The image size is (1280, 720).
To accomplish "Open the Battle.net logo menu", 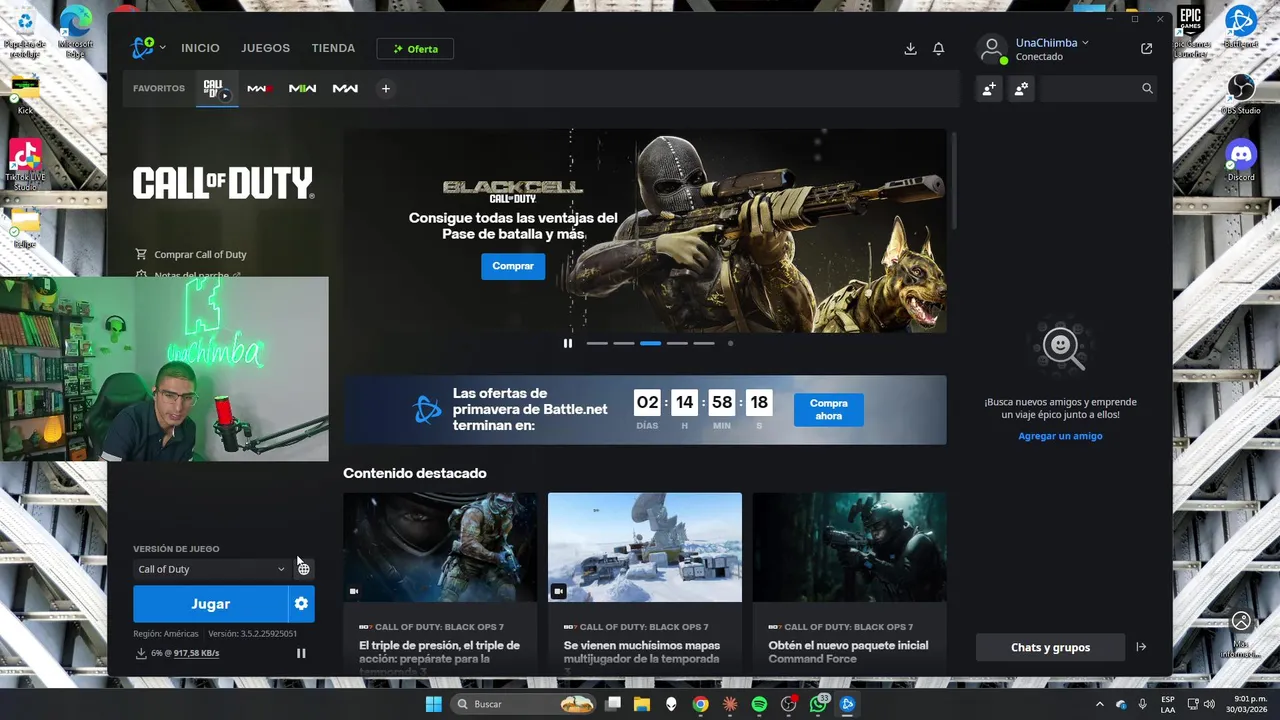I will (x=143, y=48).
